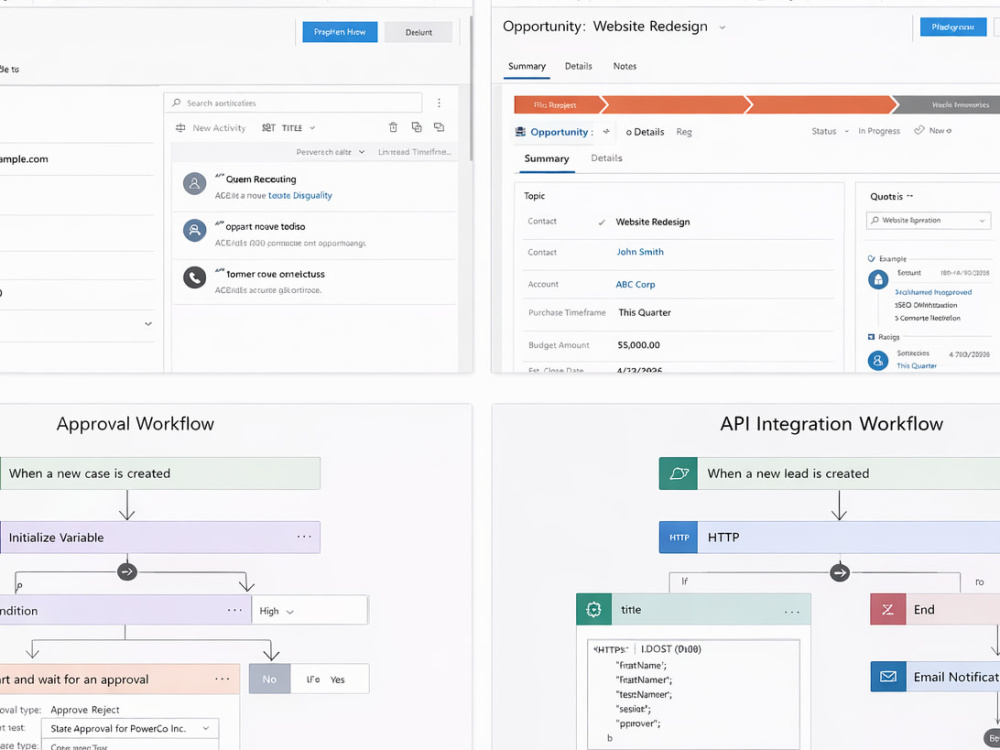The height and width of the screenshot is (750, 1000).
Task: Open the High priority dropdown
Action: click(x=309, y=611)
